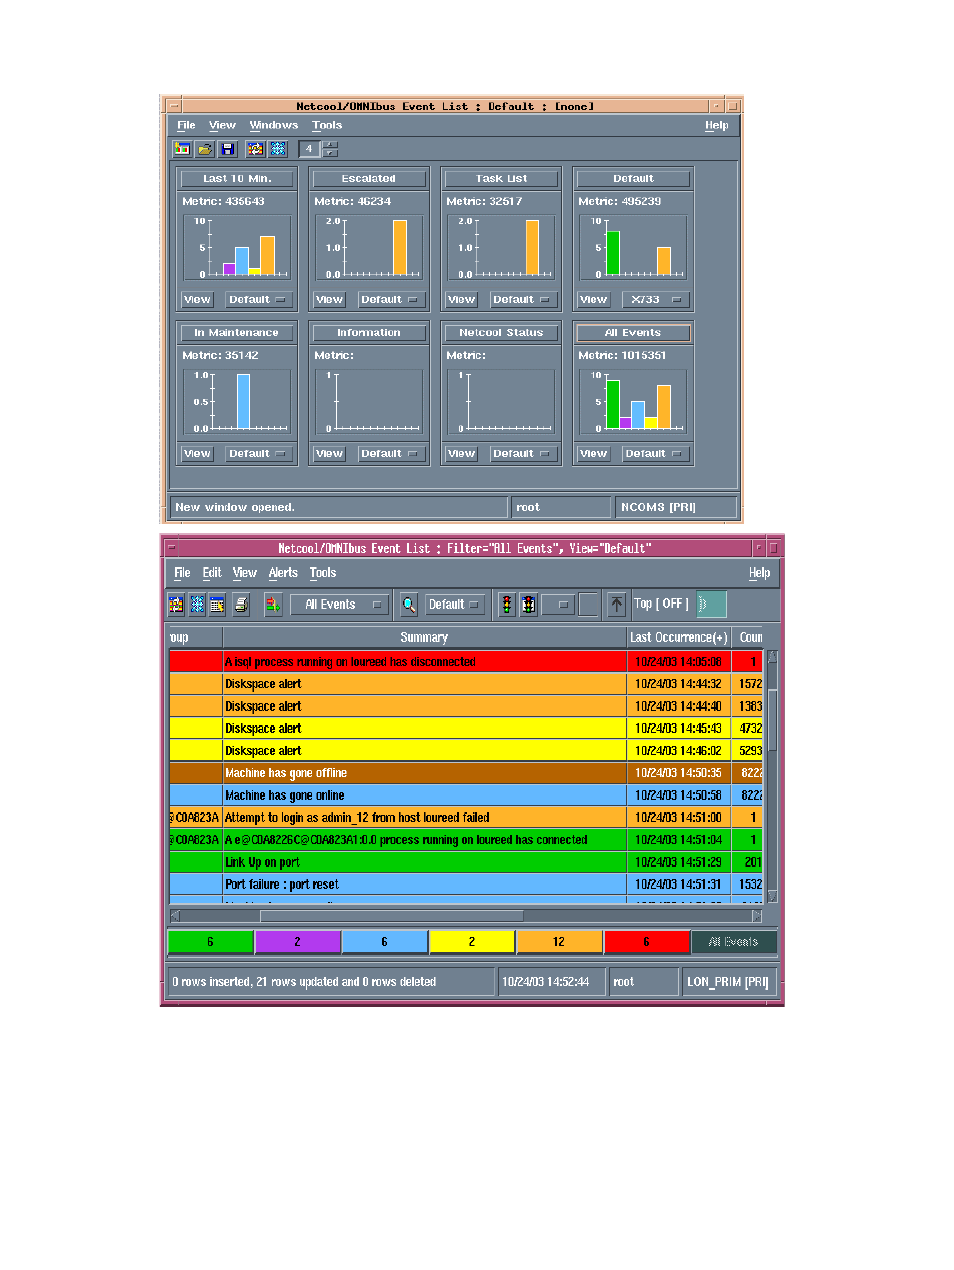Viewport: 954px width, 1270px height.
Task: Click the open folder icon in upper window
Action: click(x=205, y=149)
